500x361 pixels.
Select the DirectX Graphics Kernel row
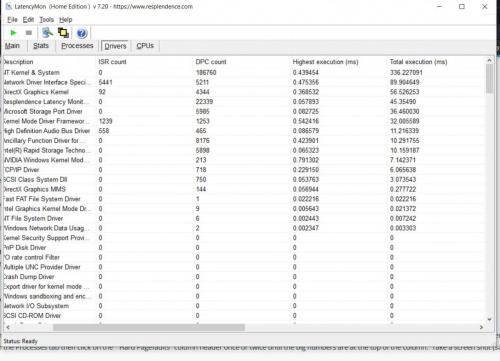(x=244, y=92)
